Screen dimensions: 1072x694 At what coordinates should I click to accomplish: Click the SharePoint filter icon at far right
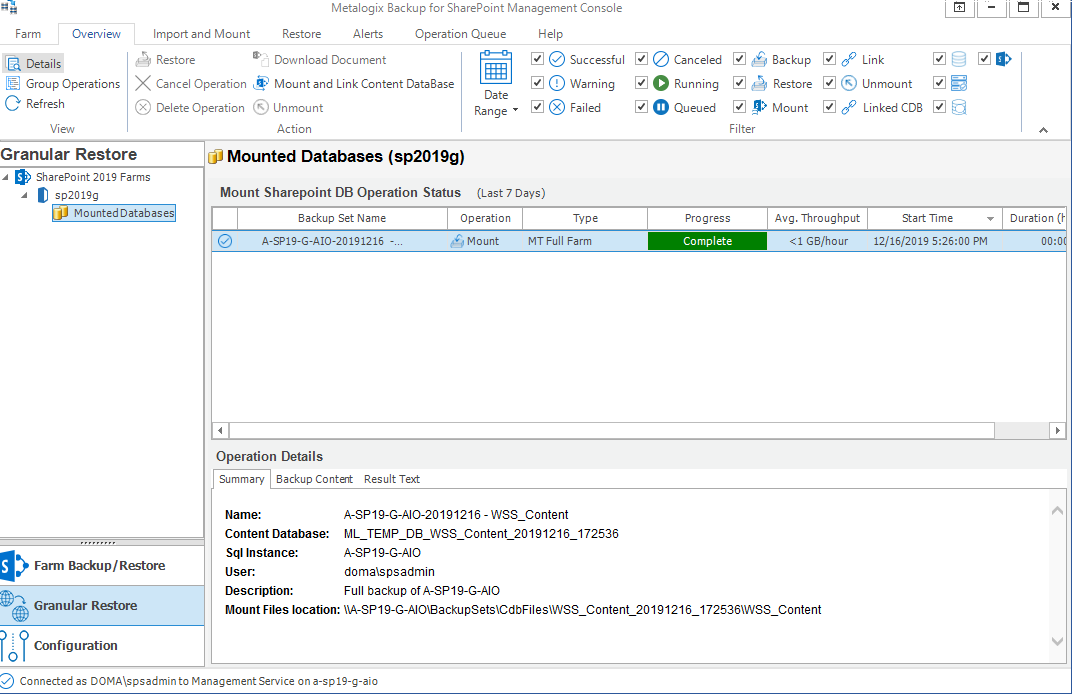pos(1004,59)
